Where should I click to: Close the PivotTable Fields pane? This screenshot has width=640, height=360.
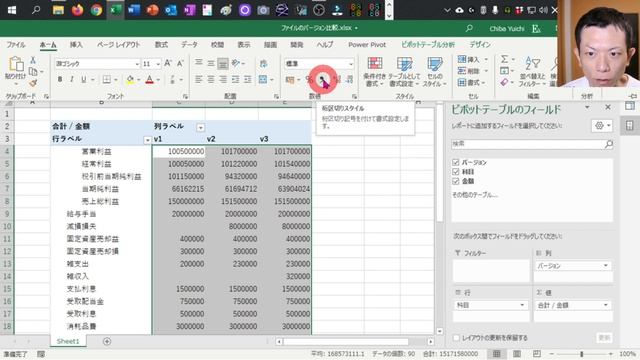coord(608,107)
